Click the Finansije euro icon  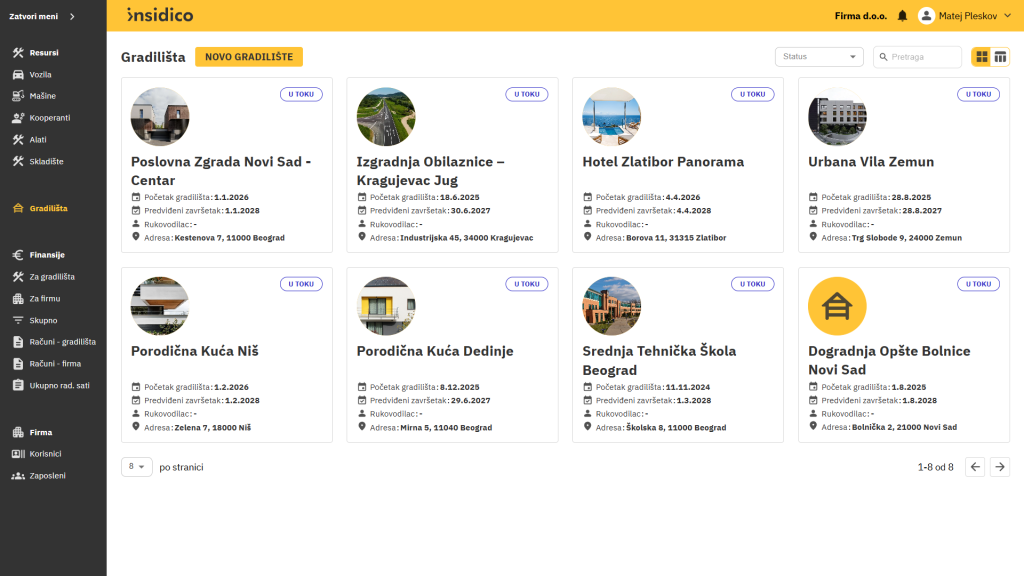[18, 255]
